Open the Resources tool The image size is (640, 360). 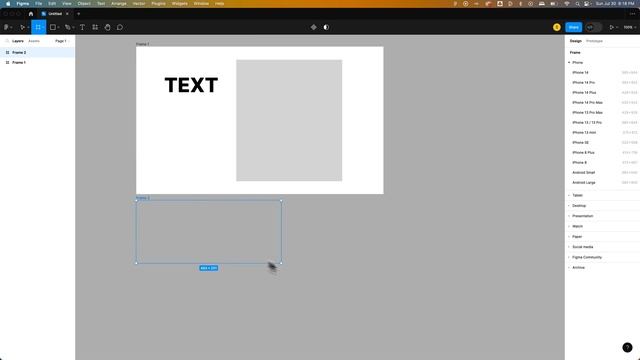[95, 27]
